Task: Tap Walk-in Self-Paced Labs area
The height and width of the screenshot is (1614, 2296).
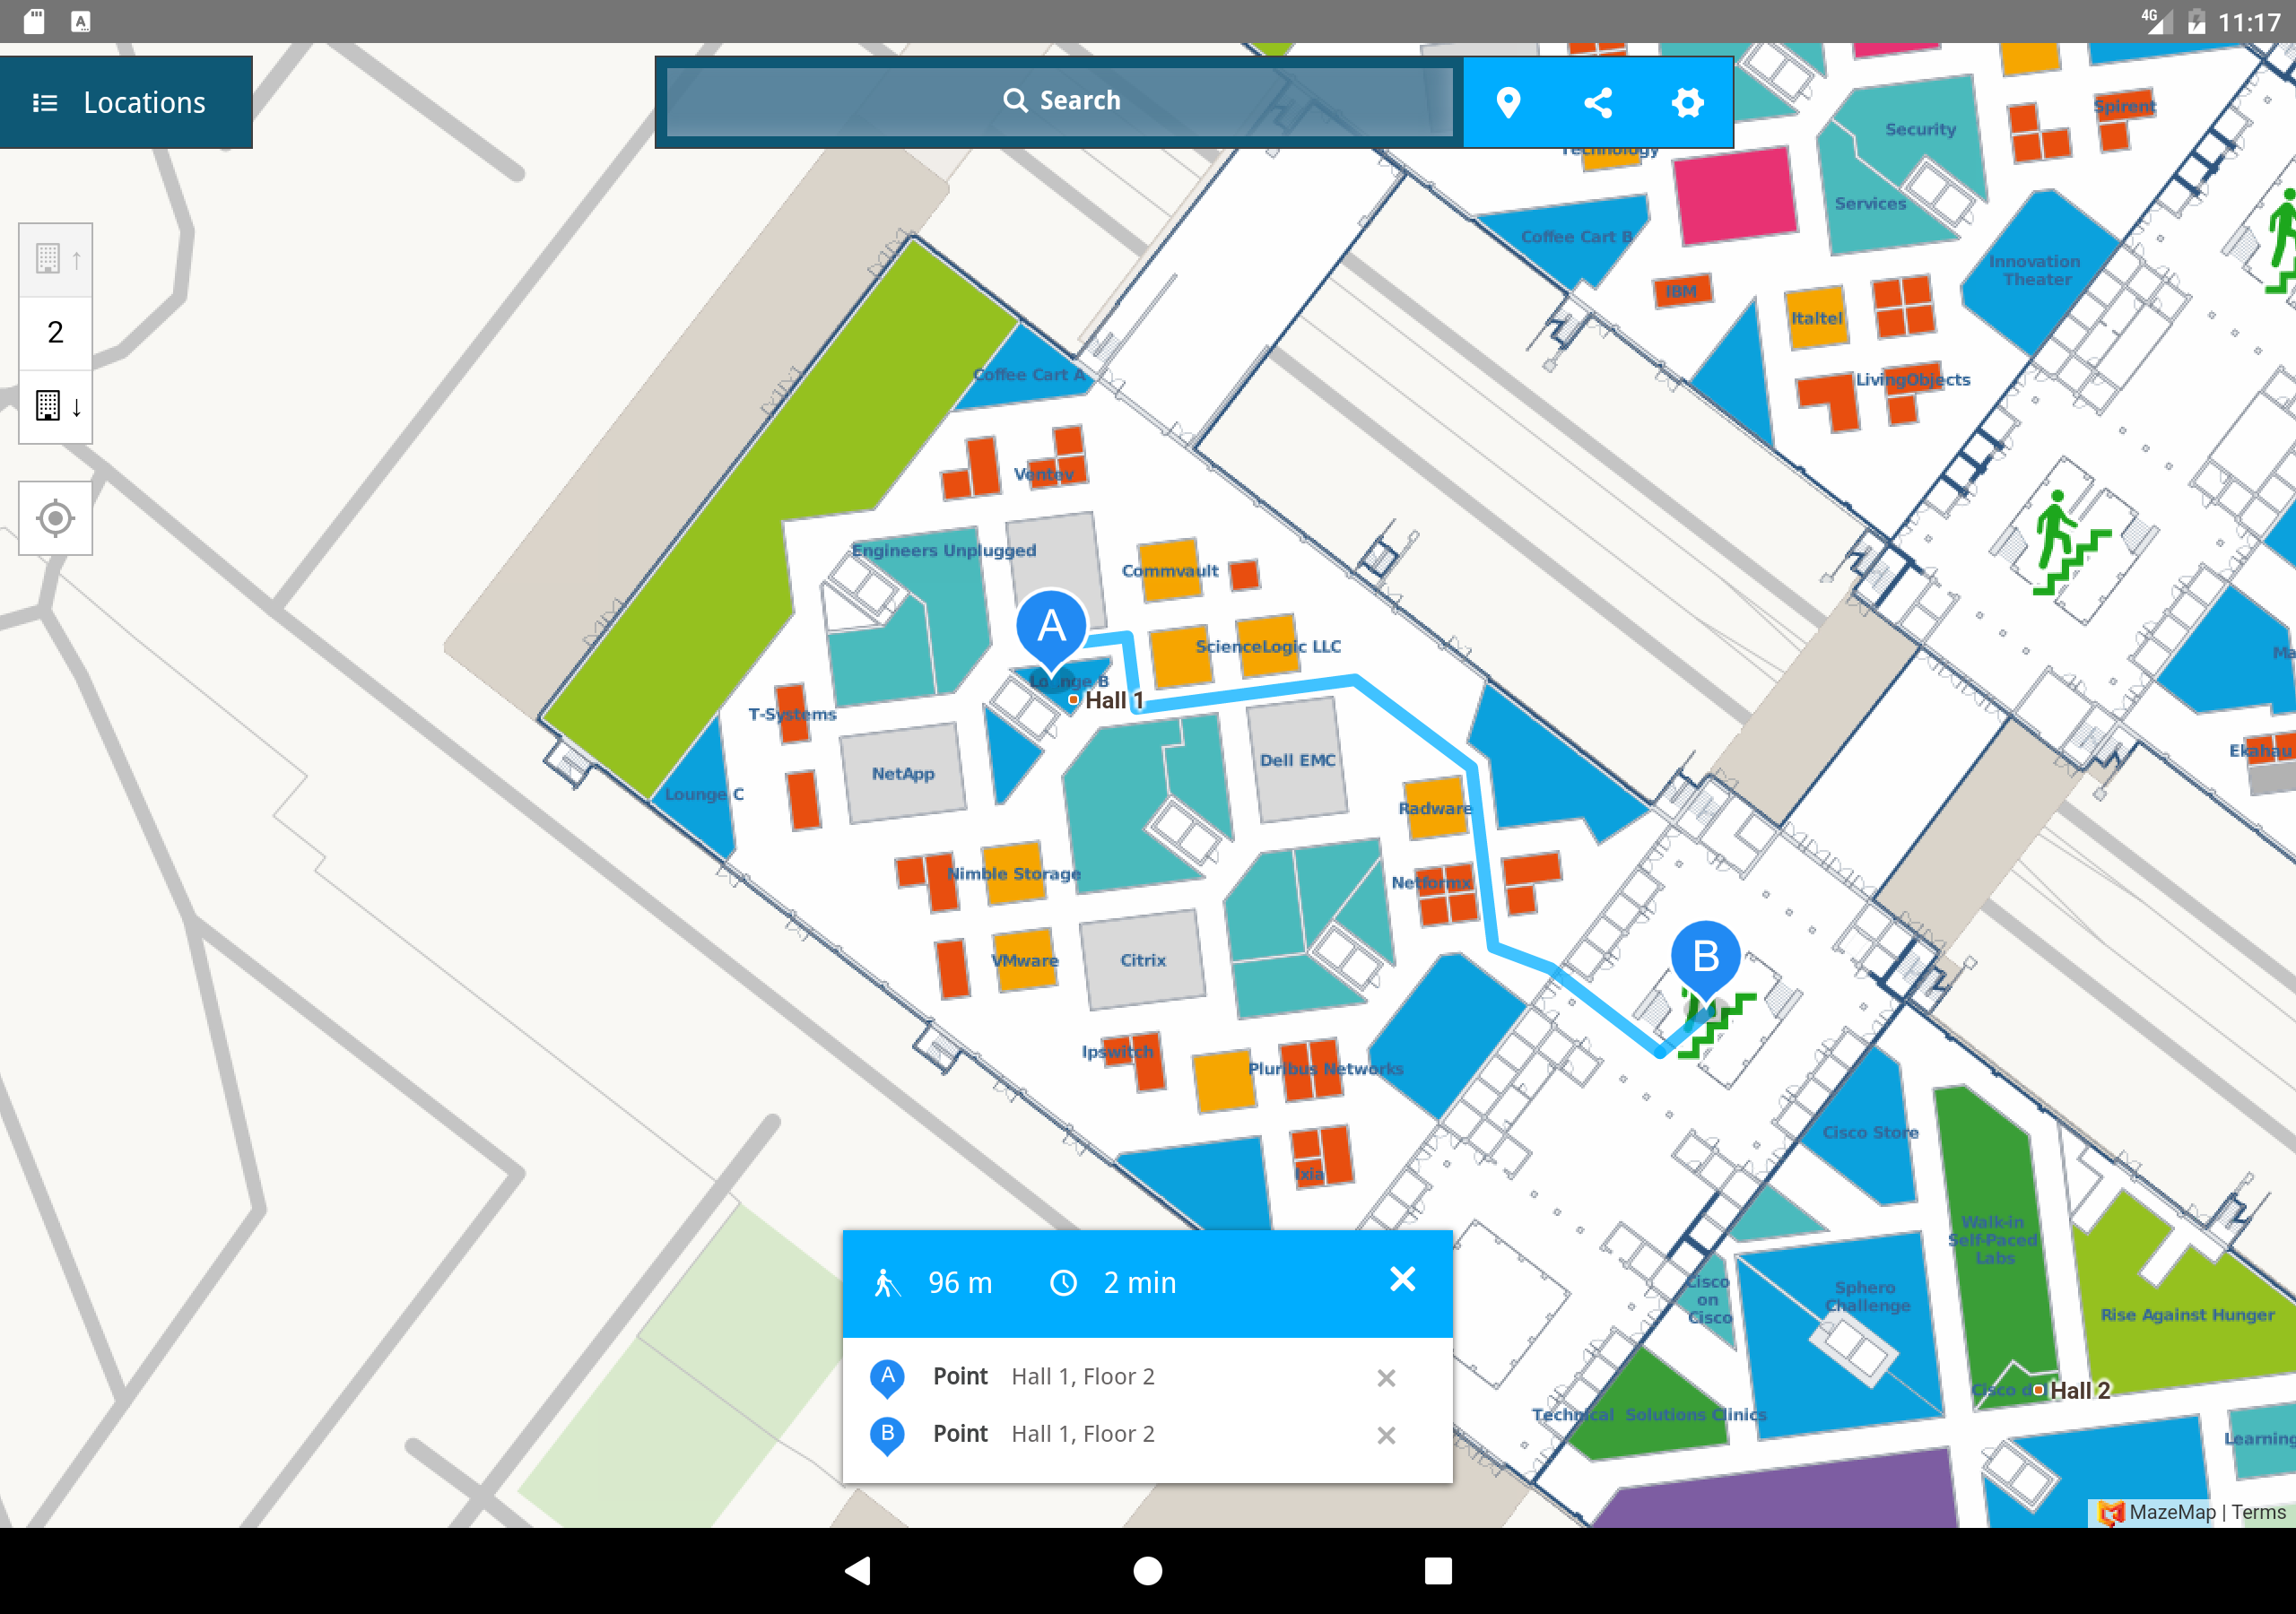Action: (x=1993, y=1240)
